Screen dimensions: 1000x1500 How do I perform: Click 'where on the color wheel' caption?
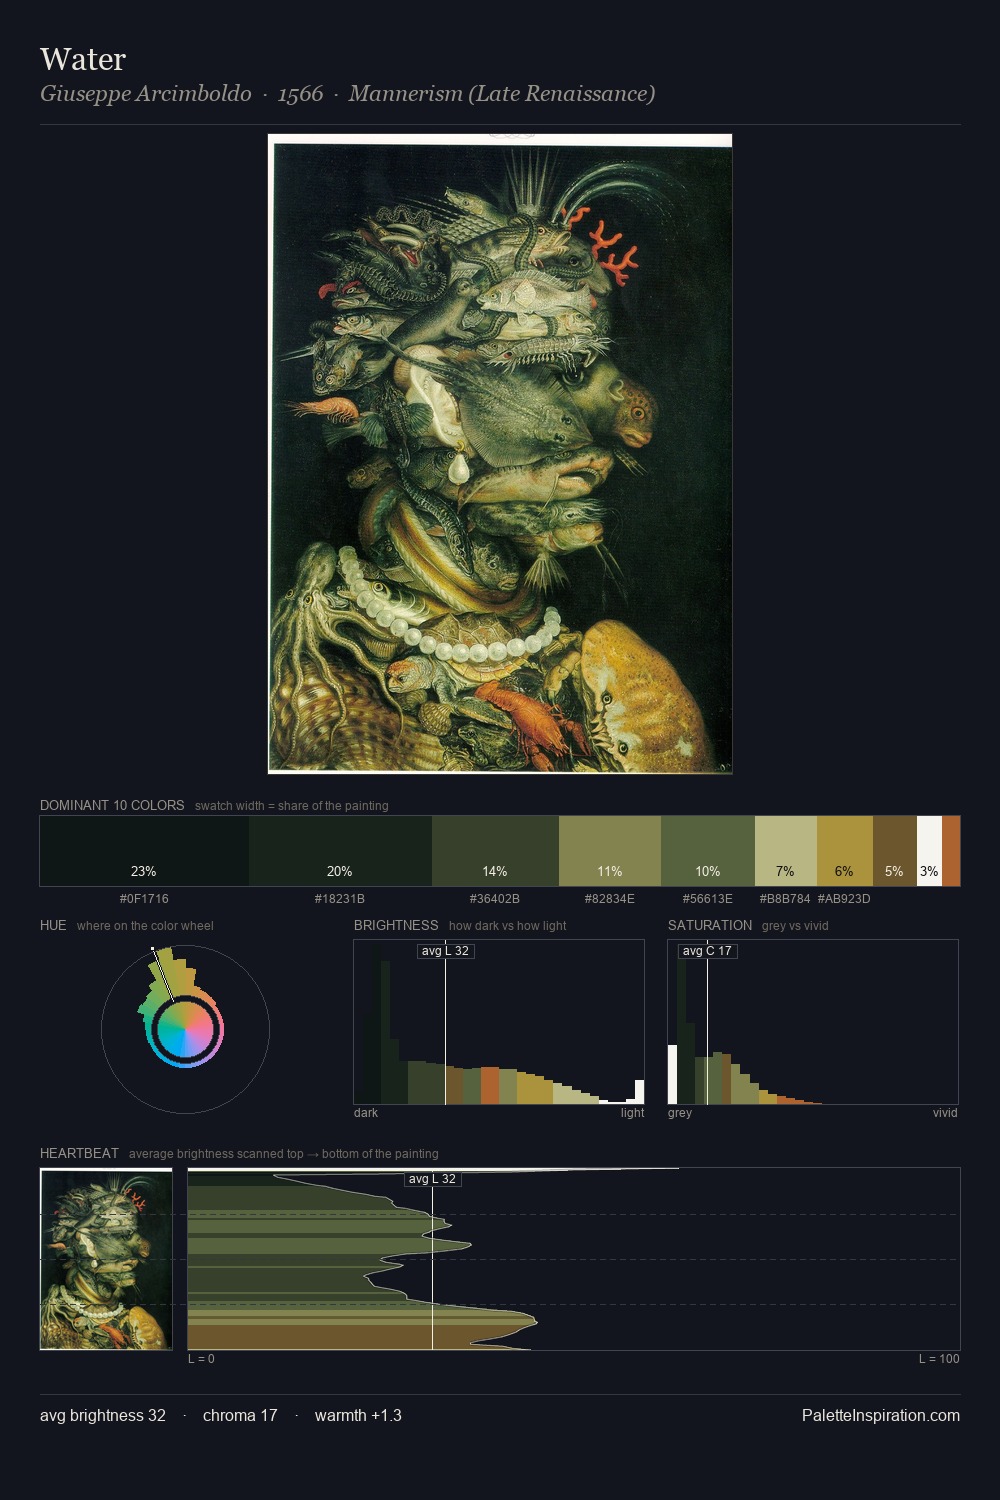point(145,926)
